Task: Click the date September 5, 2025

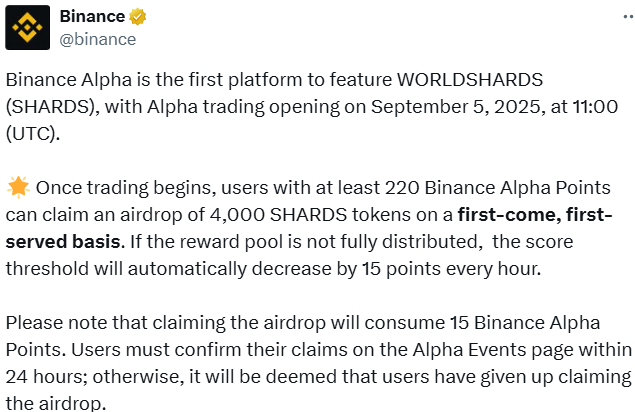Action: pyautogui.click(x=456, y=107)
